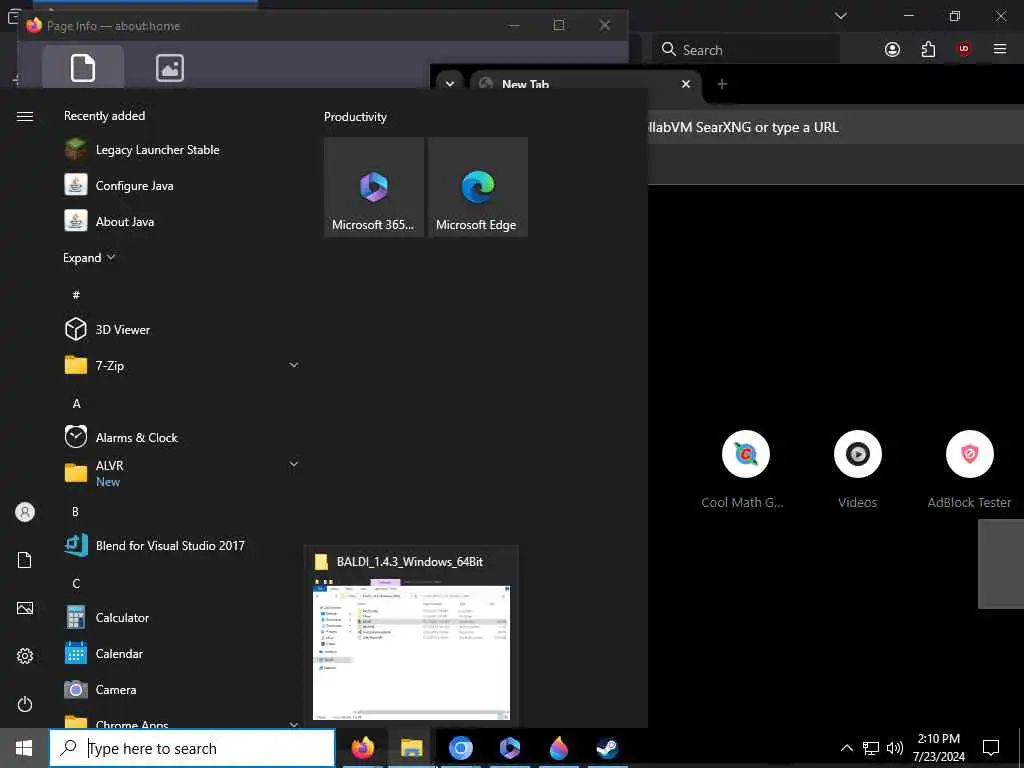Click the browser Search field

point(746,50)
